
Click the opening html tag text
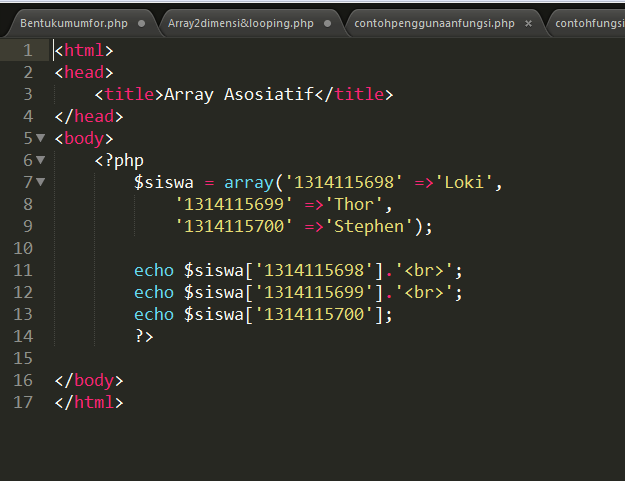pos(84,50)
